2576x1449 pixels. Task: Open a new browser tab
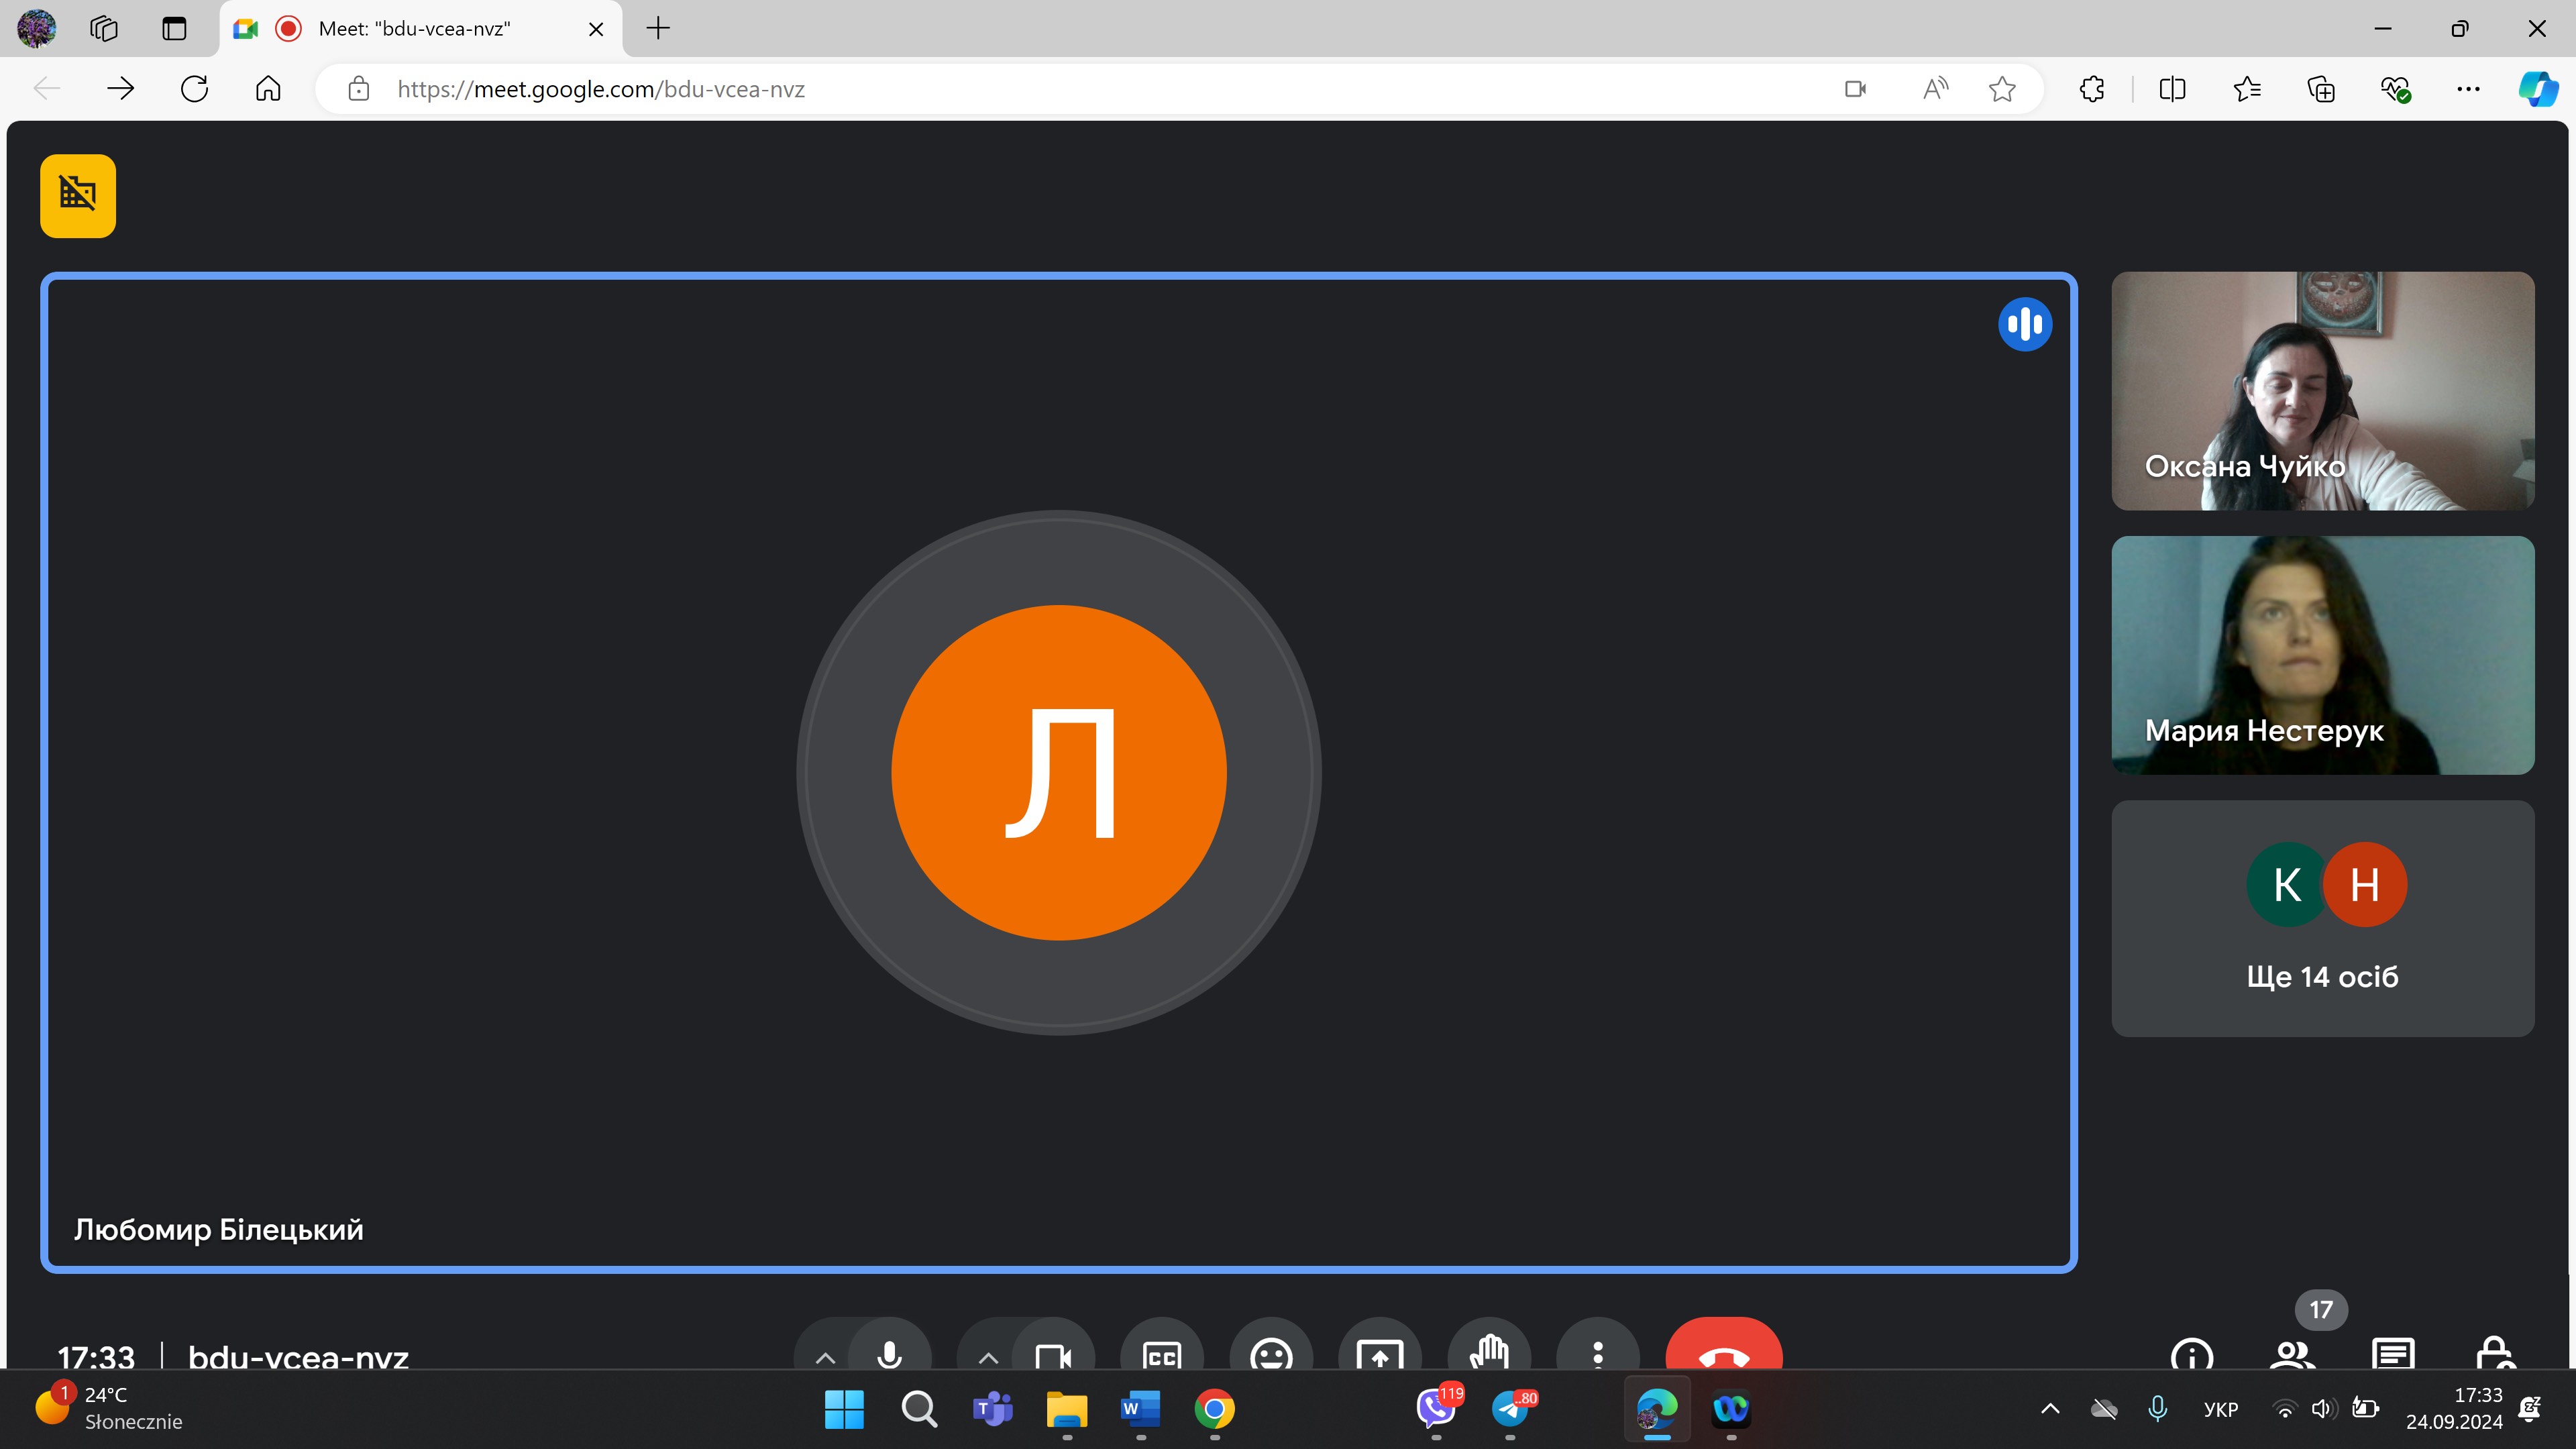658,28
